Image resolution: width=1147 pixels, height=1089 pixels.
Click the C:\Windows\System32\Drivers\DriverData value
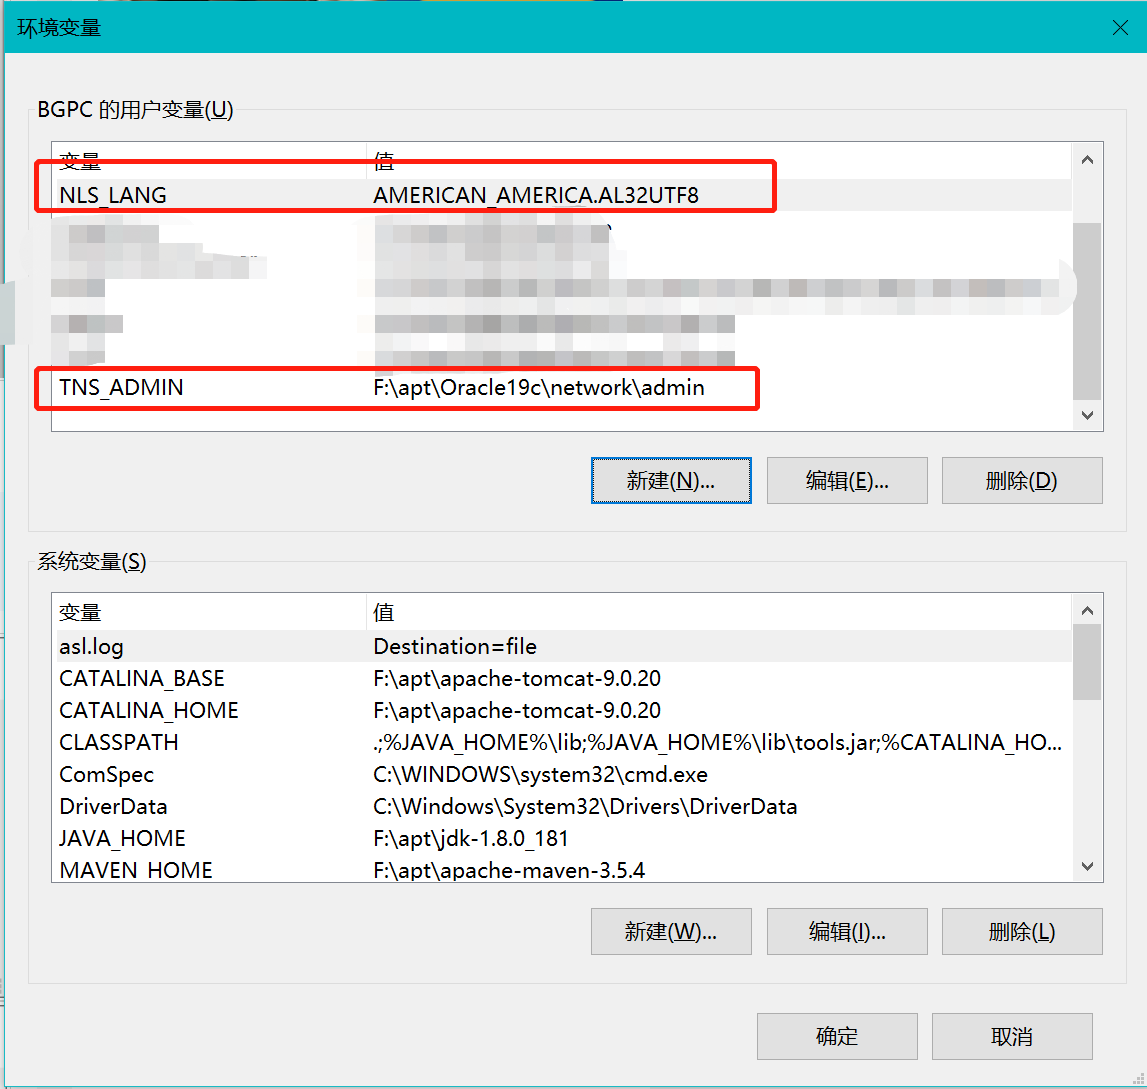(585, 807)
